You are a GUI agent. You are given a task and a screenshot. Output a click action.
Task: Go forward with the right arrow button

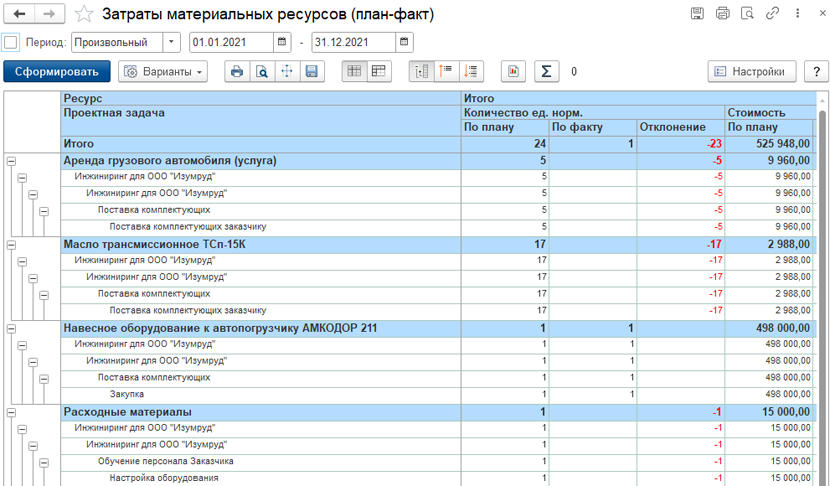coord(49,14)
